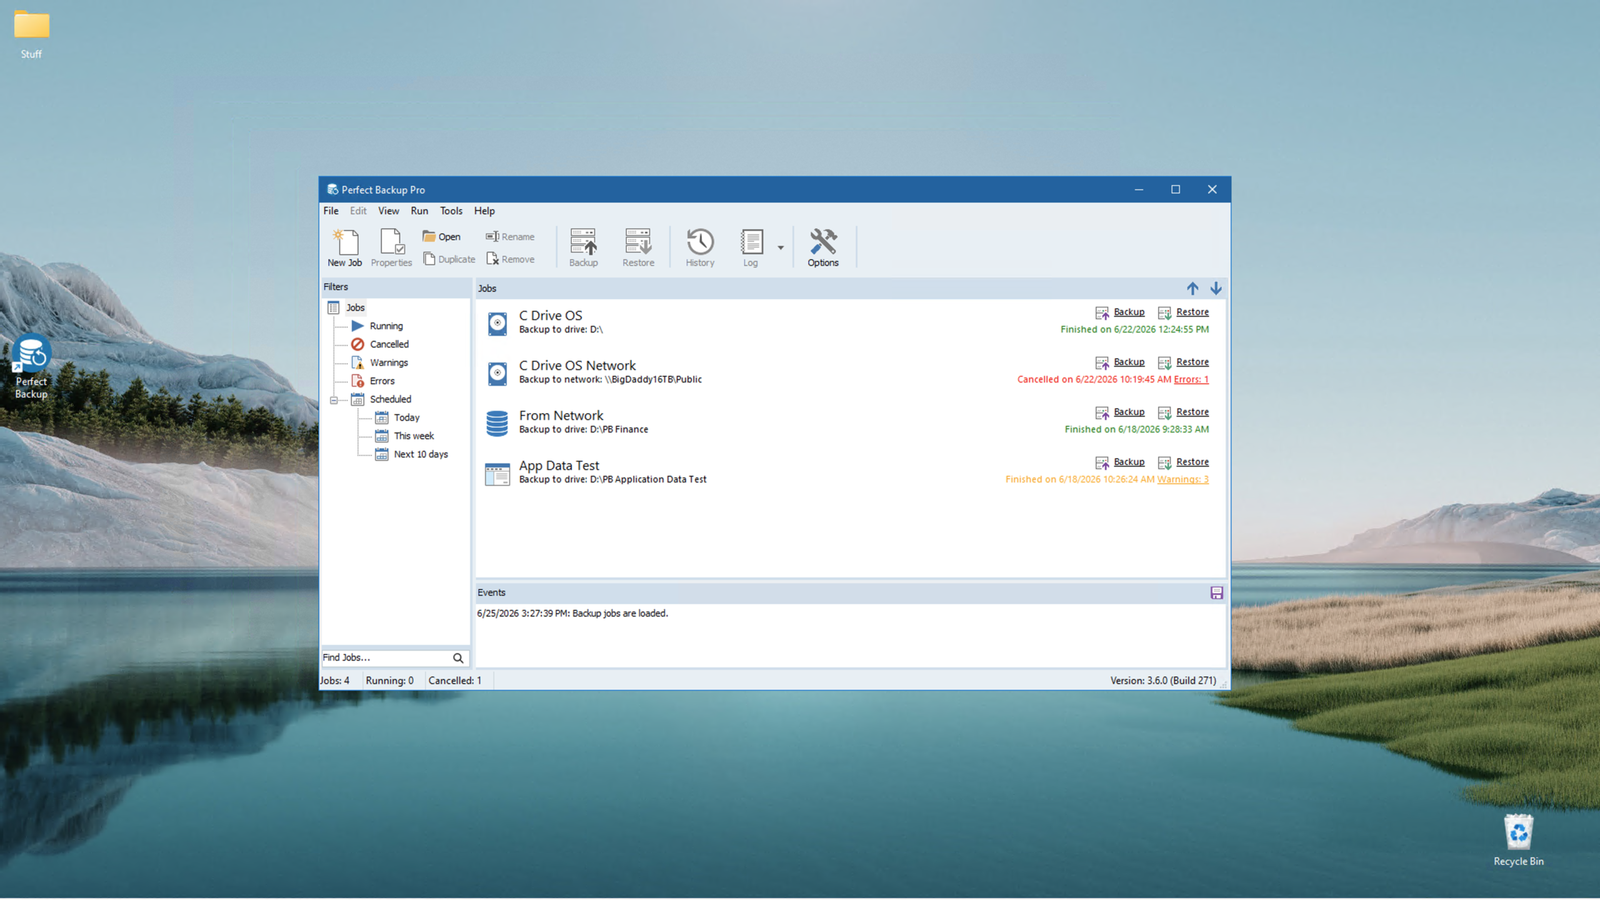Create a New Job from the toolbar
Screen dimensions: 1600x900
[x=345, y=248]
